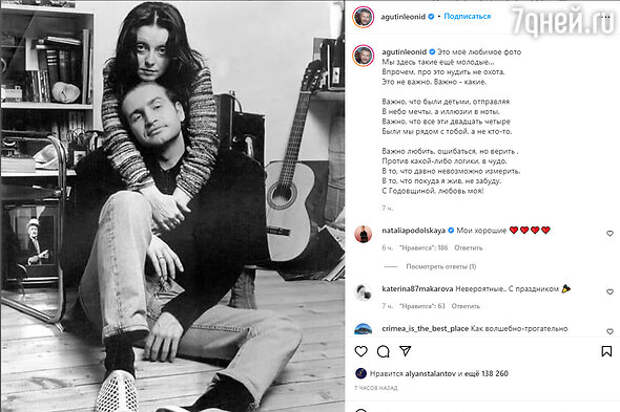Screen dimensions: 620x412
Task: Open crimea_is_the_best_place username link
Action: click(x=425, y=329)
